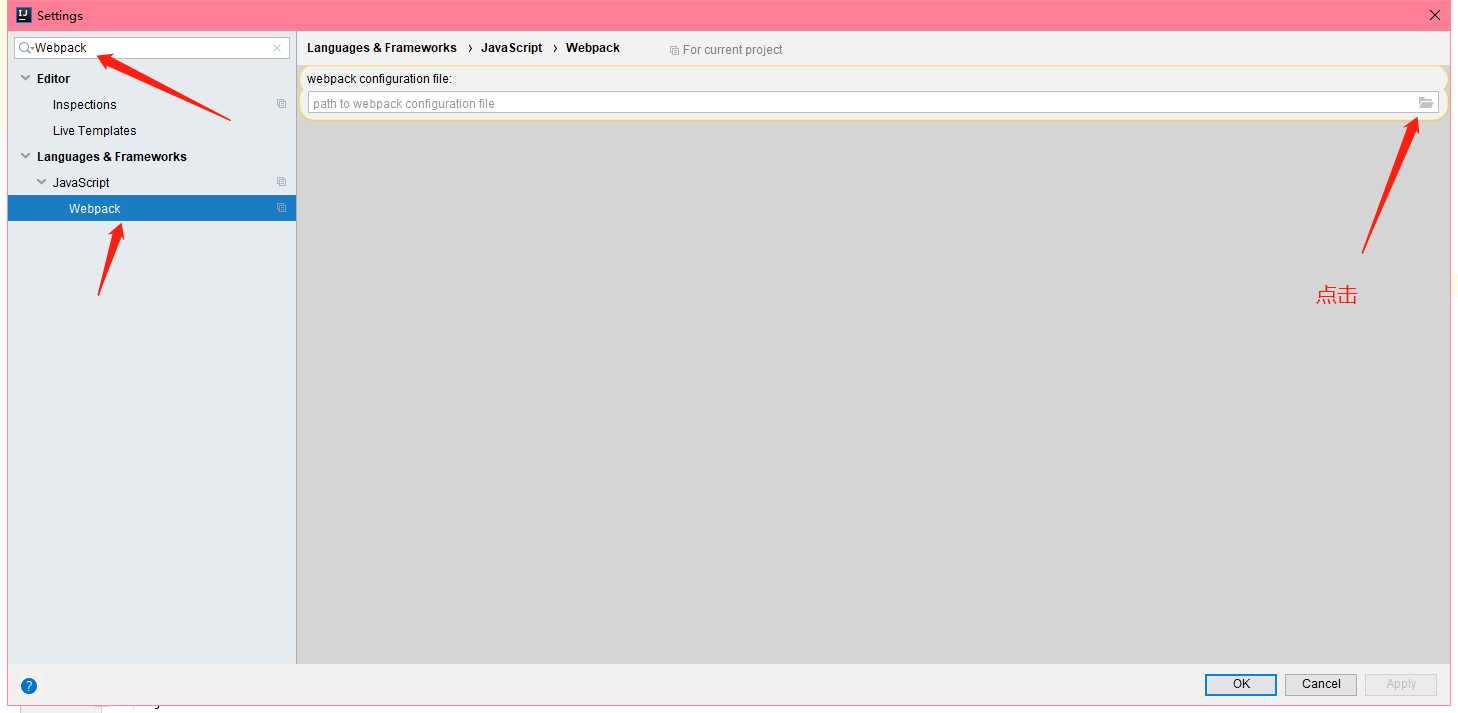1458x713 pixels.
Task: Click Webpack in the breadcrumb path
Action: pyautogui.click(x=593, y=48)
